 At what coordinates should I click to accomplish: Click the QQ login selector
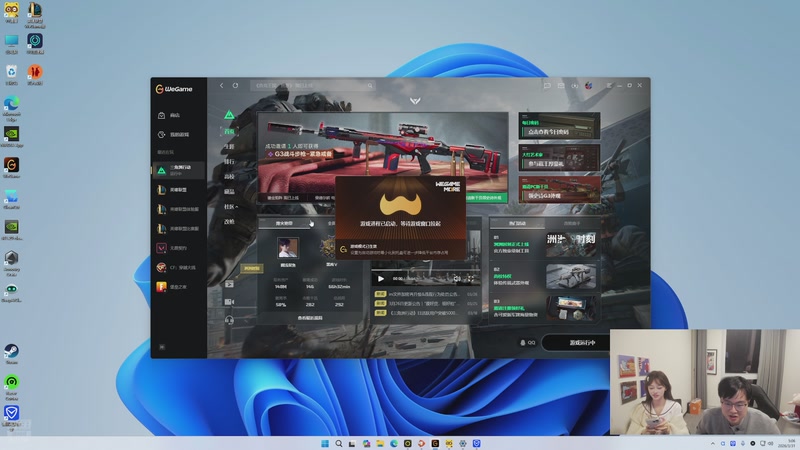point(527,343)
